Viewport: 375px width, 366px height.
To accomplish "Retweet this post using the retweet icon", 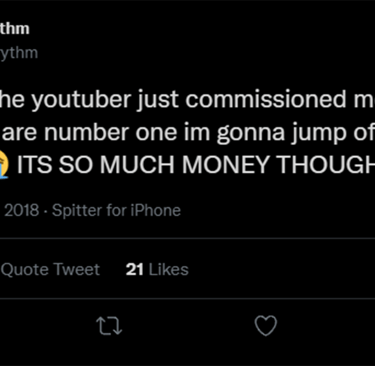I will (x=109, y=325).
